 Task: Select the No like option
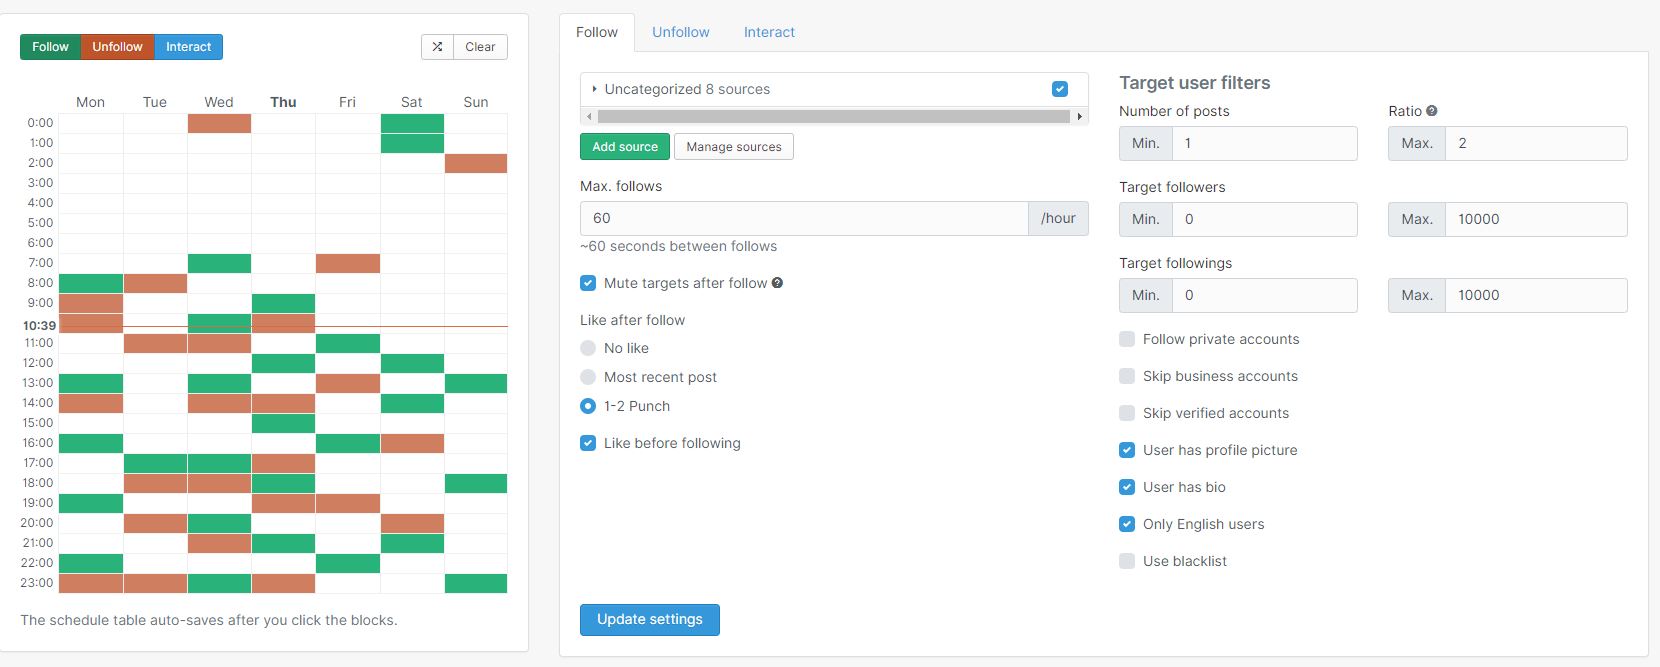pyautogui.click(x=588, y=348)
